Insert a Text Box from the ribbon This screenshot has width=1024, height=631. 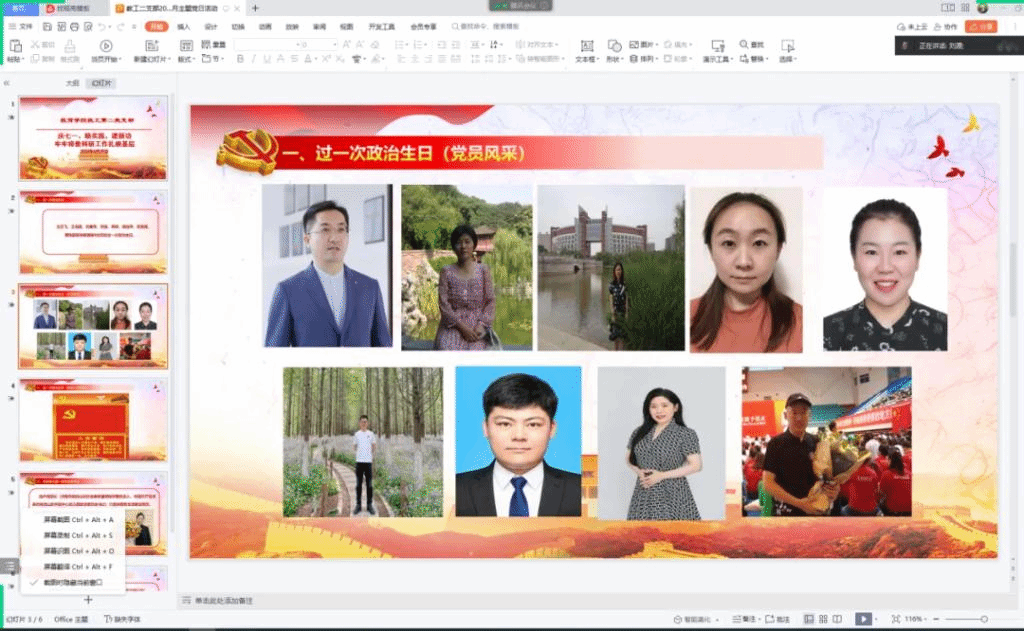(586, 46)
